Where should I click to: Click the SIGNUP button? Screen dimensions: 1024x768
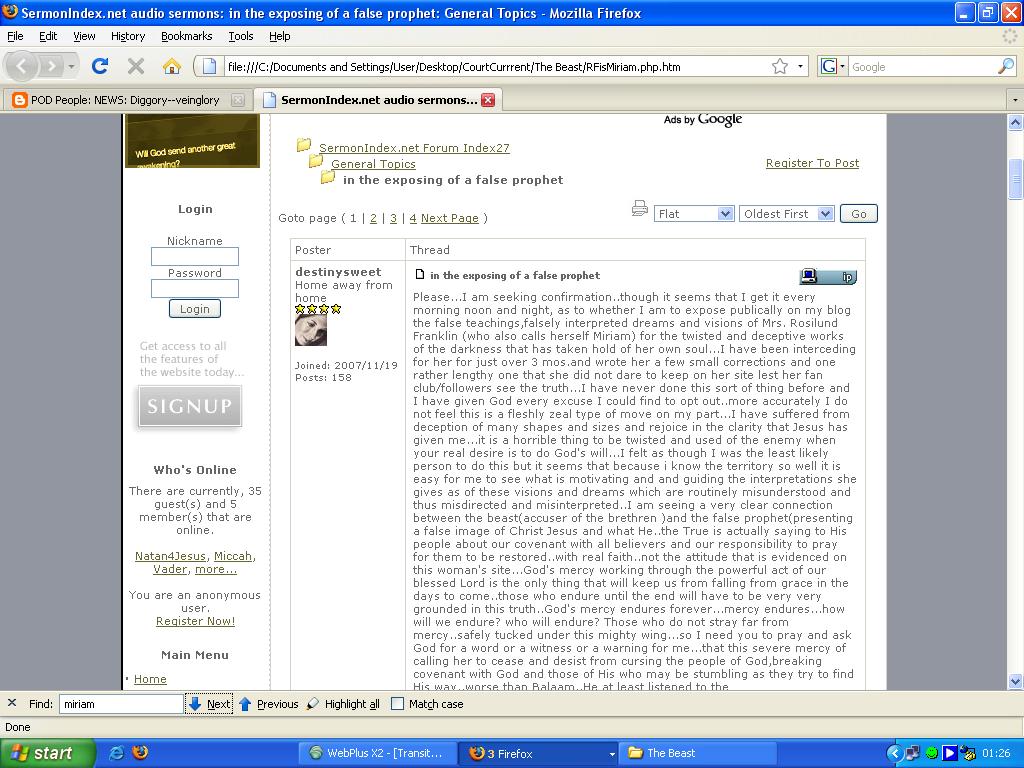[x=190, y=406]
